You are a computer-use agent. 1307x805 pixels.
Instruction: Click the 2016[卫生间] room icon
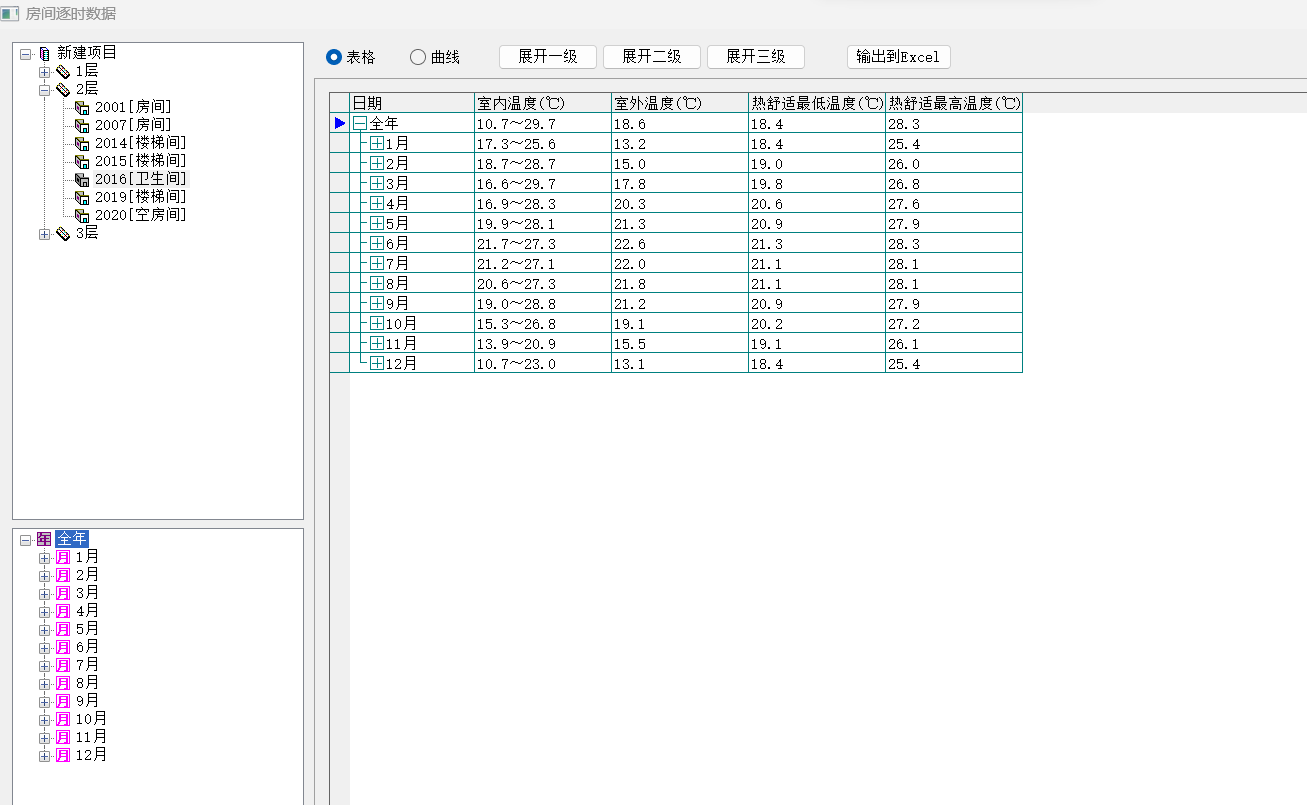pos(82,179)
